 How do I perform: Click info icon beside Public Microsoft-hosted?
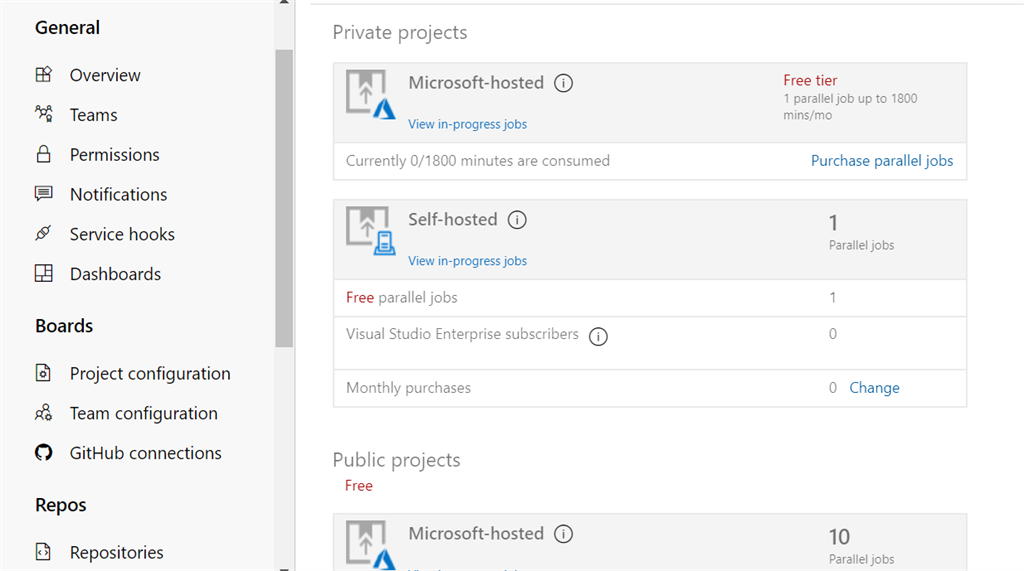(x=564, y=534)
